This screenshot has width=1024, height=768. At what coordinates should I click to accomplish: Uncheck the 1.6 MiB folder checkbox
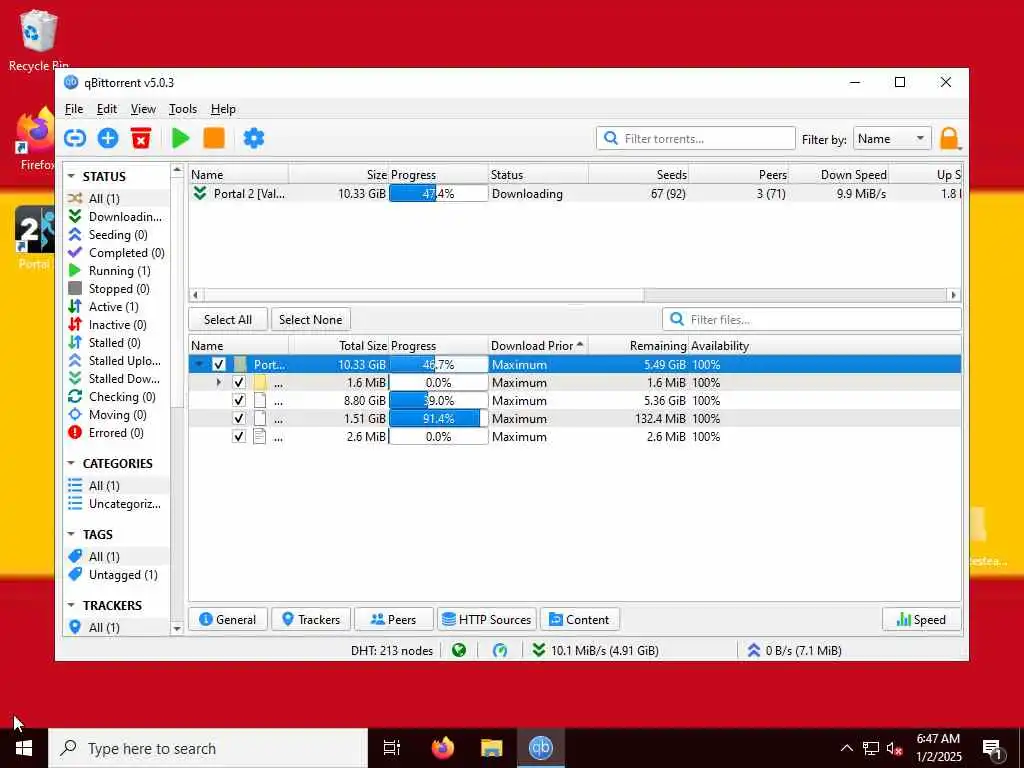coord(239,383)
